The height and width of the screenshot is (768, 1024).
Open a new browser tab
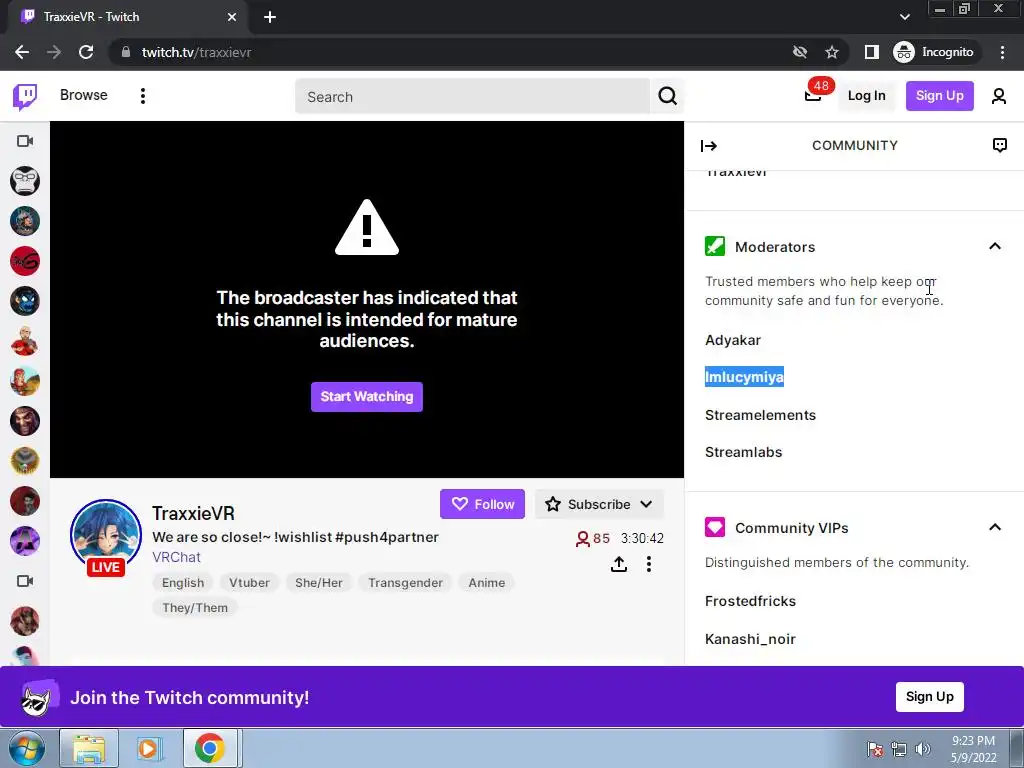pos(270,18)
